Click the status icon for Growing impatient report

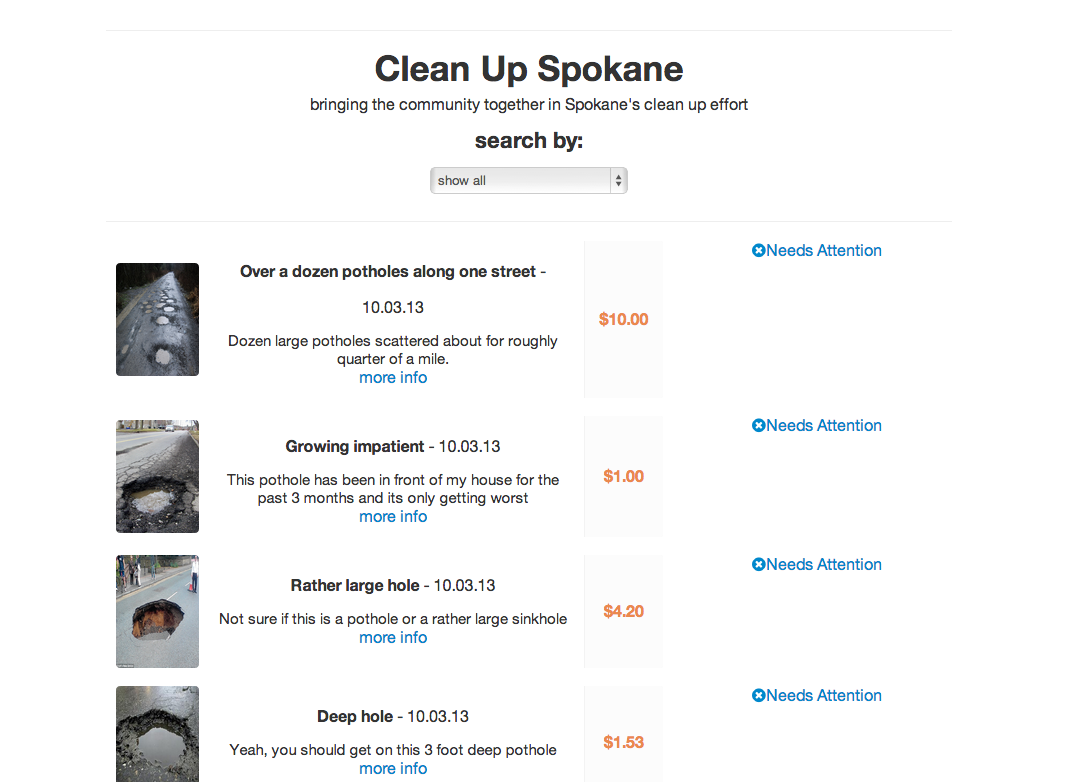pyautogui.click(x=758, y=426)
